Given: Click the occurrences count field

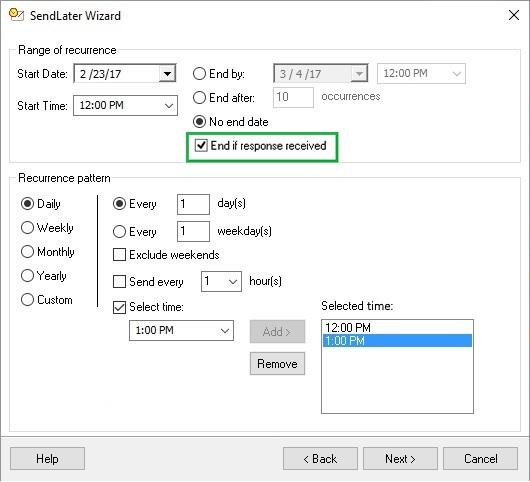Looking at the screenshot, I should 293,97.
